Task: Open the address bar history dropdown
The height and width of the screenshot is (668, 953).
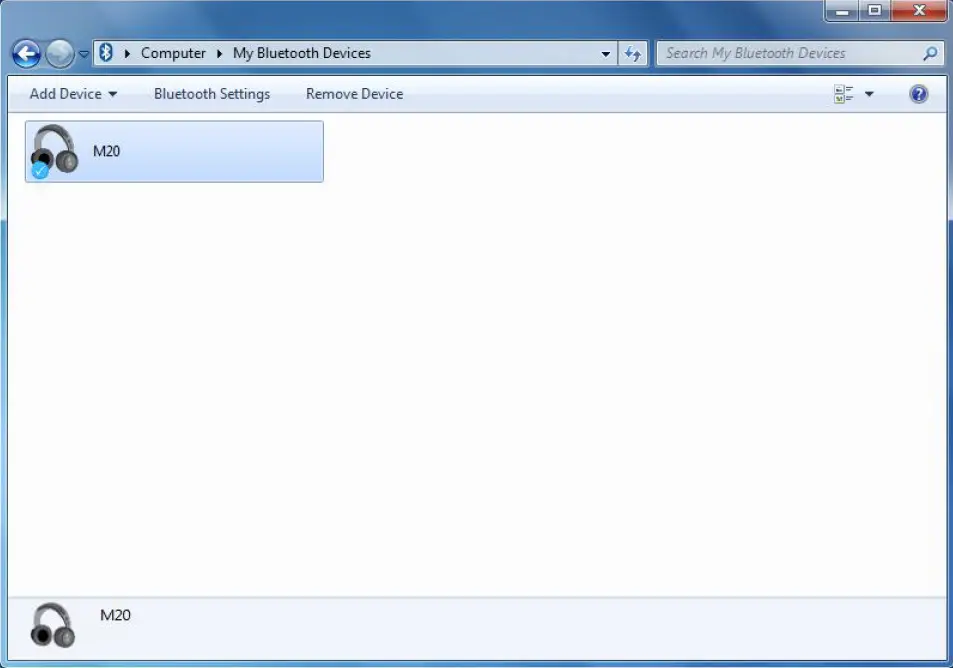Action: pos(605,53)
